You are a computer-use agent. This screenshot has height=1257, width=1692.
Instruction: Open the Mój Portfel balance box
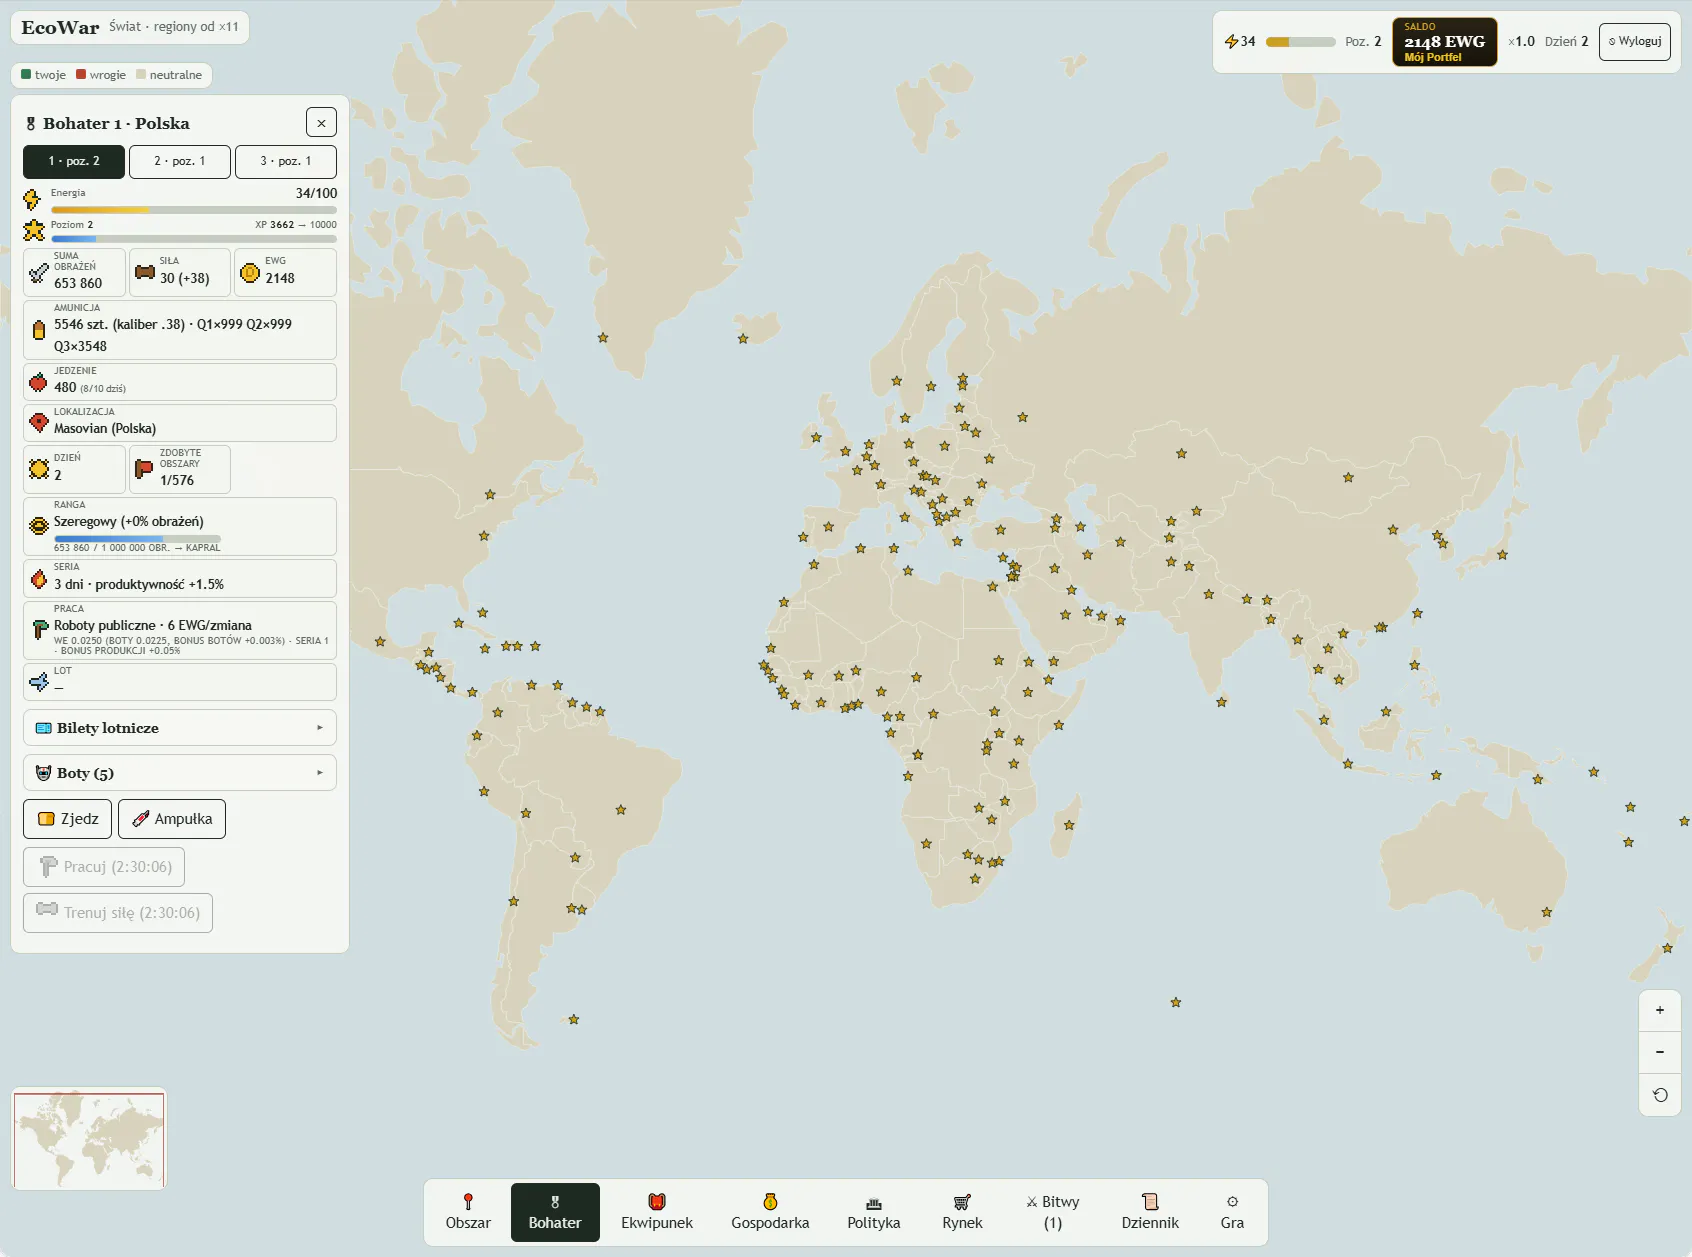(x=1444, y=42)
